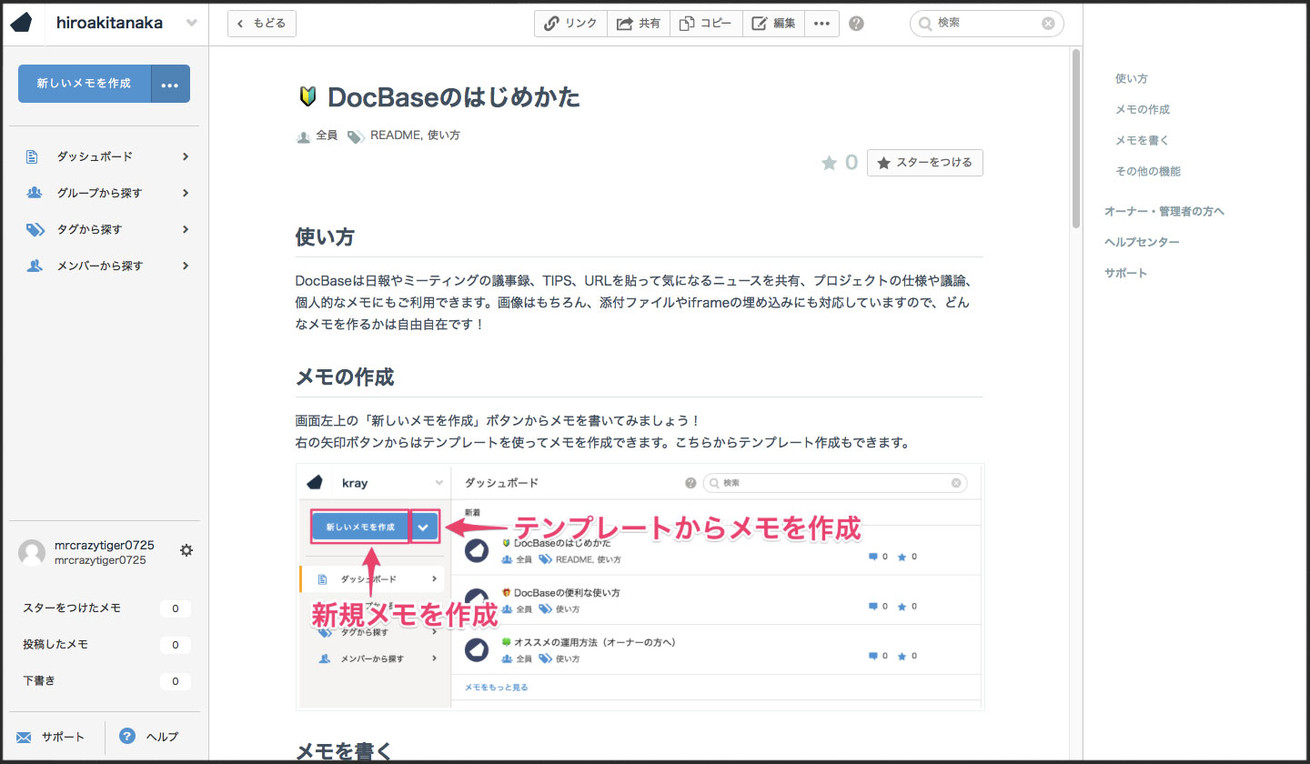Click the ヘルプ link in sidebar footer
This screenshot has width=1310, height=764.
(x=162, y=737)
